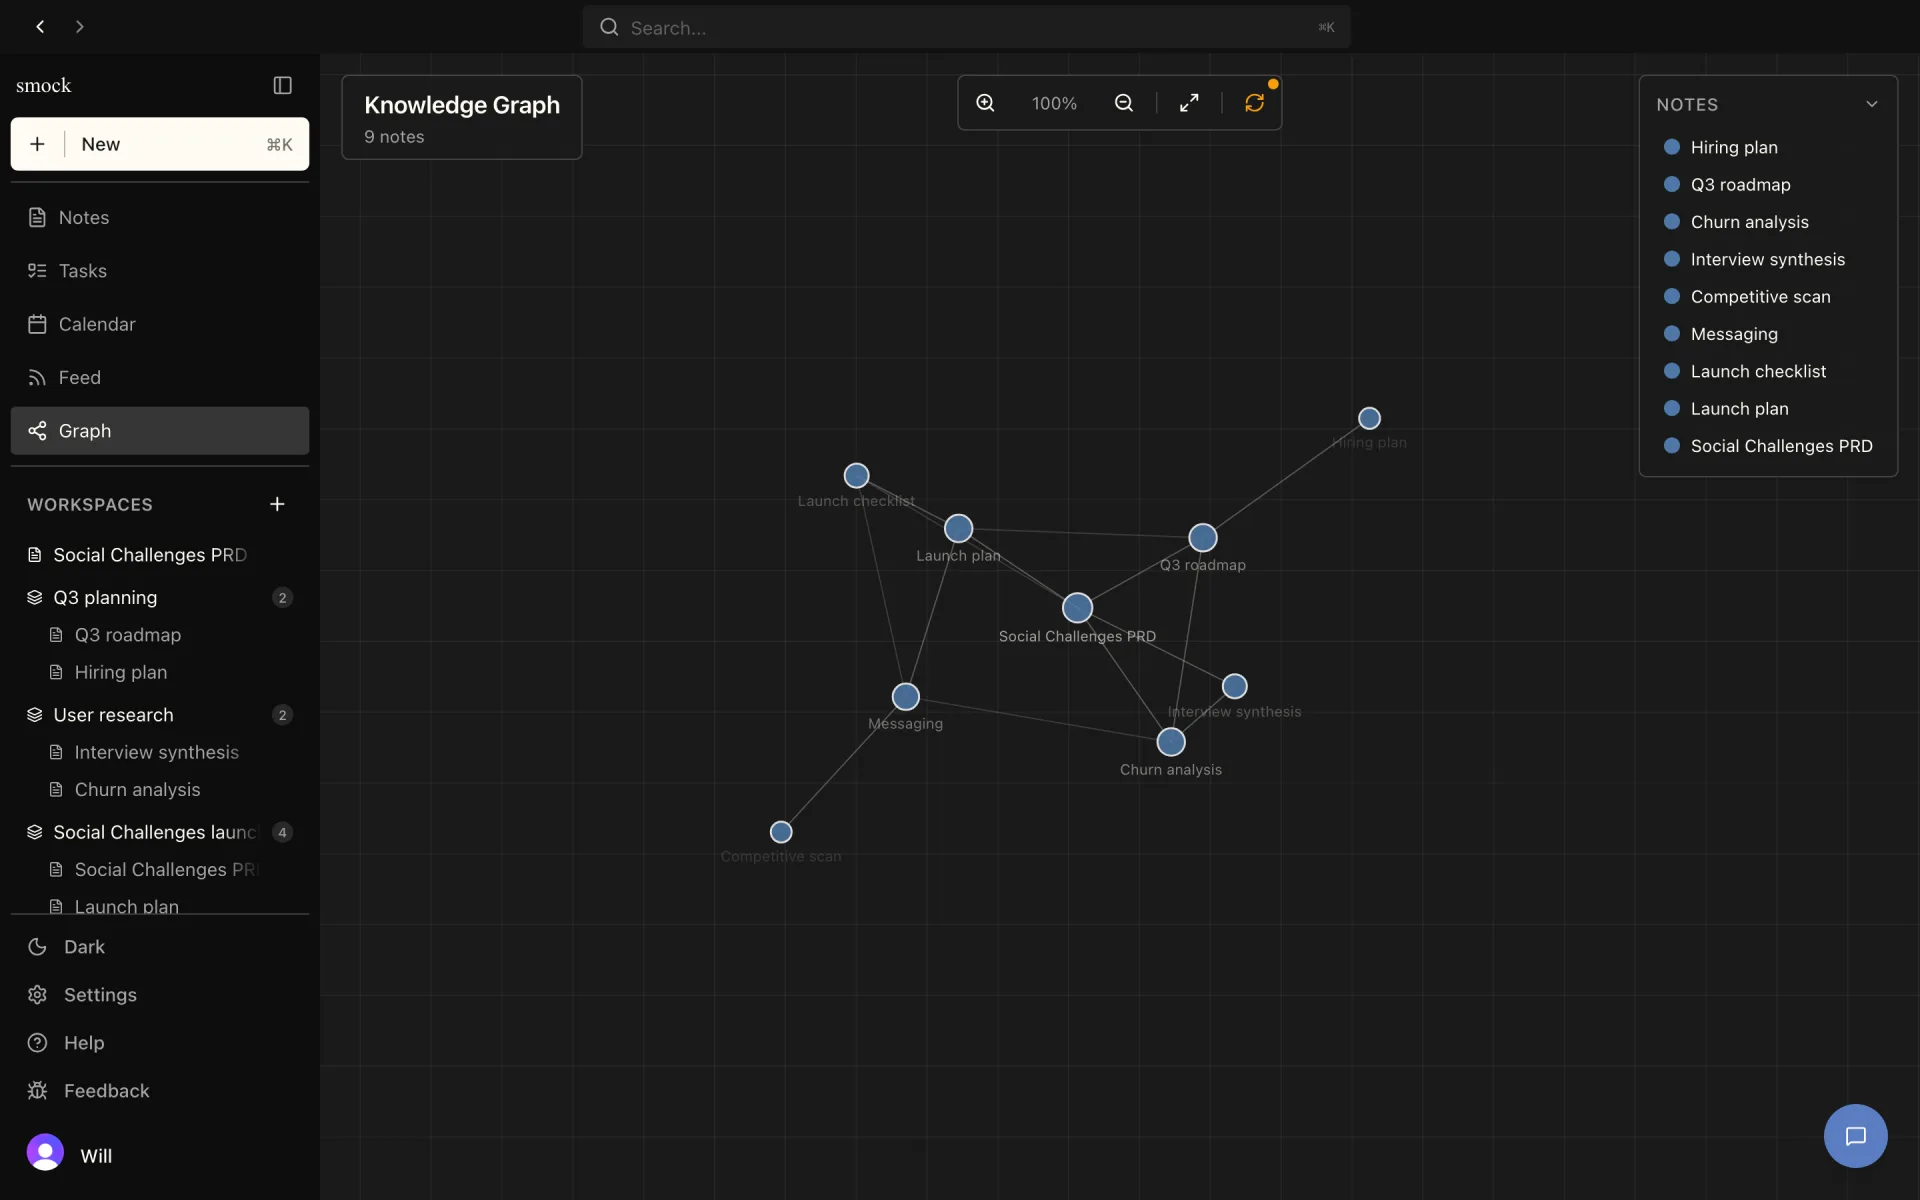Viewport: 1920px width, 1200px height.
Task: Open Calendar in sidebar
Action: [x=160, y=324]
